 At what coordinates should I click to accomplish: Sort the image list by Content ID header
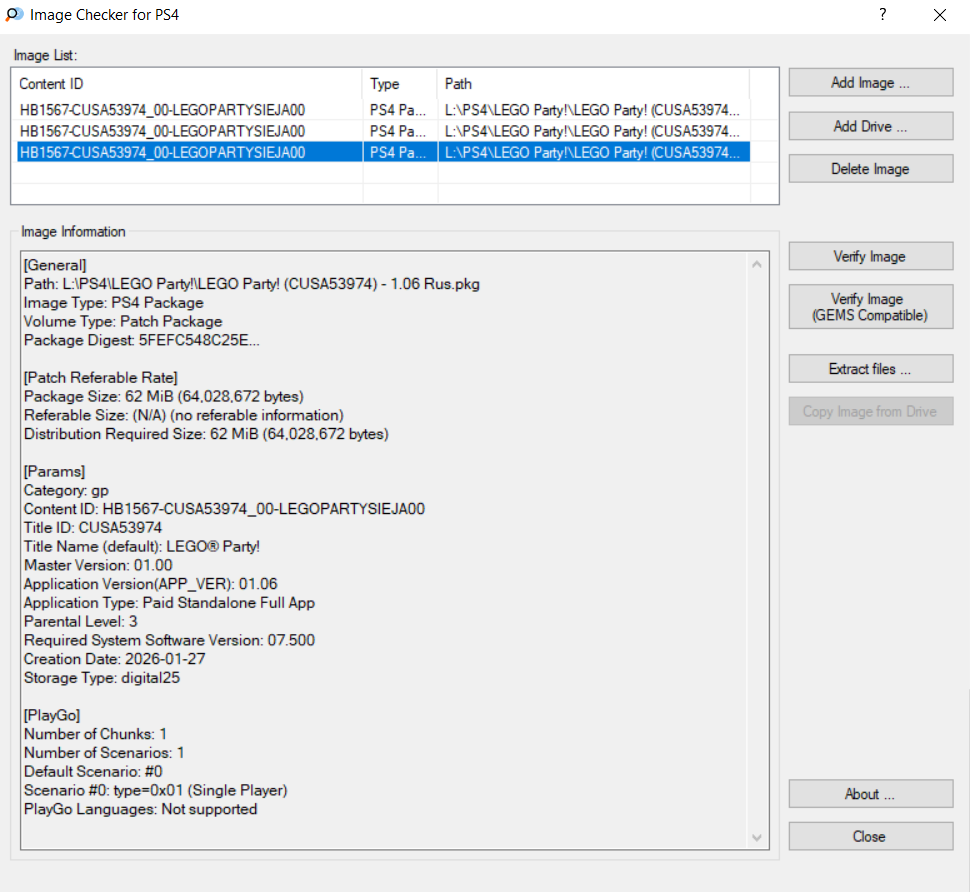186,84
